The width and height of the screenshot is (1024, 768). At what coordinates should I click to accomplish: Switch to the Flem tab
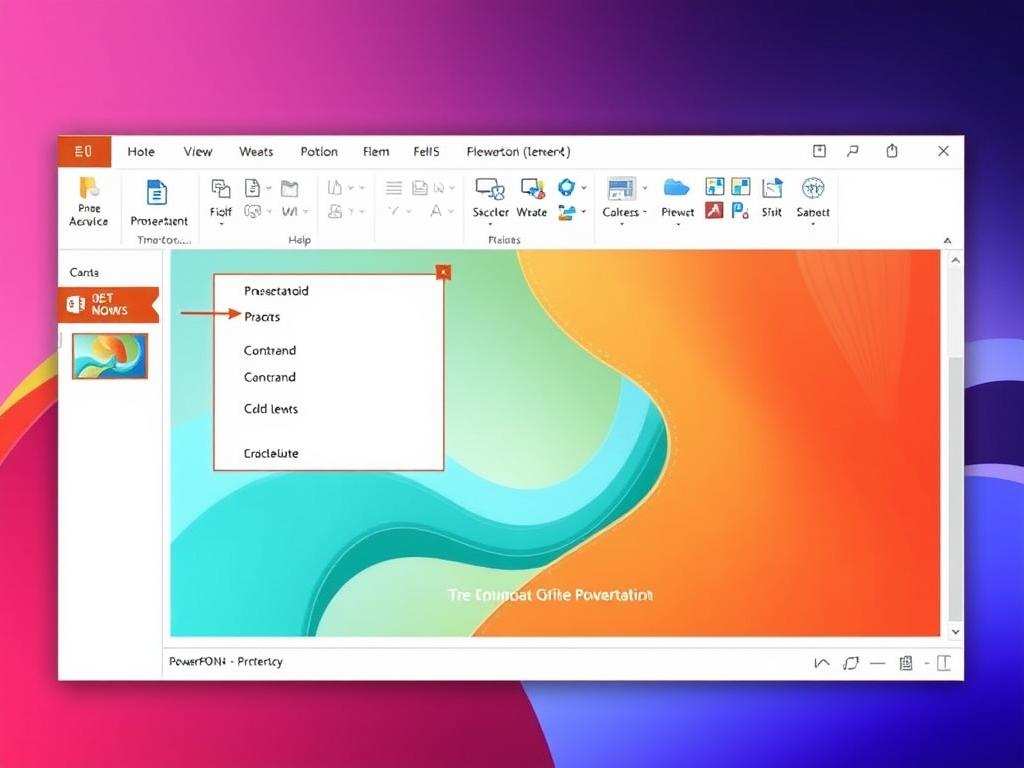(376, 152)
